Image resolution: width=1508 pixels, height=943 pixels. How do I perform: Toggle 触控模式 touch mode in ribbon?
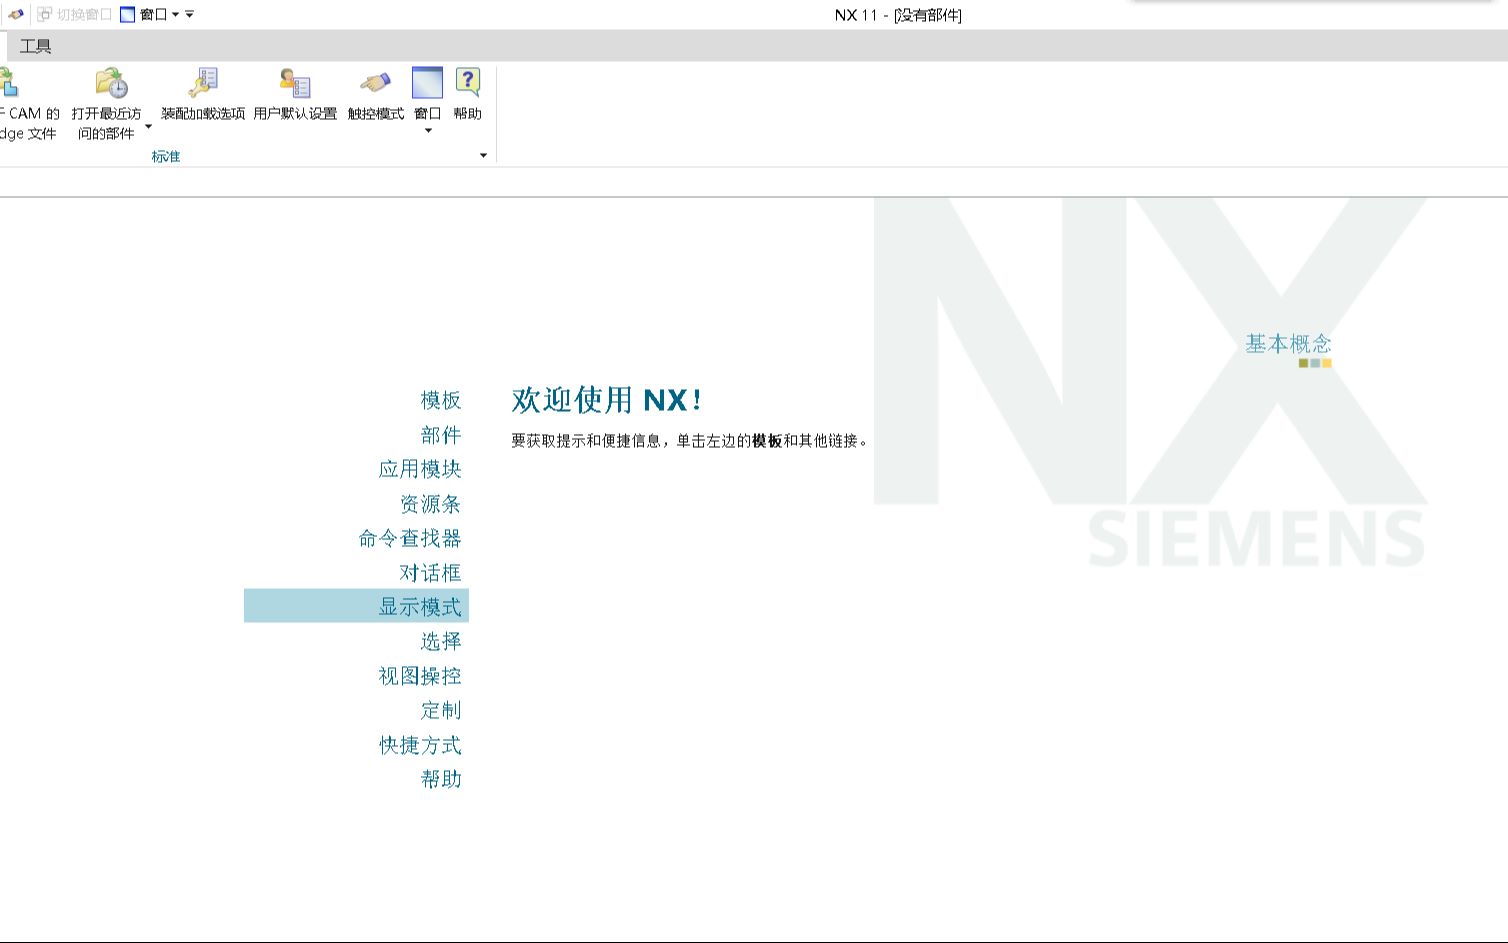[x=376, y=95]
